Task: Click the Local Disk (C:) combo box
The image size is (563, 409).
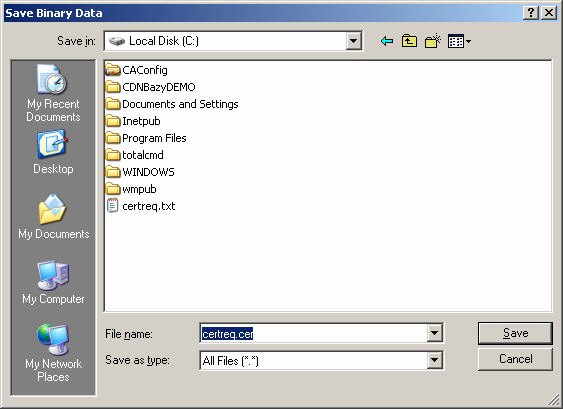Action: click(x=233, y=41)
